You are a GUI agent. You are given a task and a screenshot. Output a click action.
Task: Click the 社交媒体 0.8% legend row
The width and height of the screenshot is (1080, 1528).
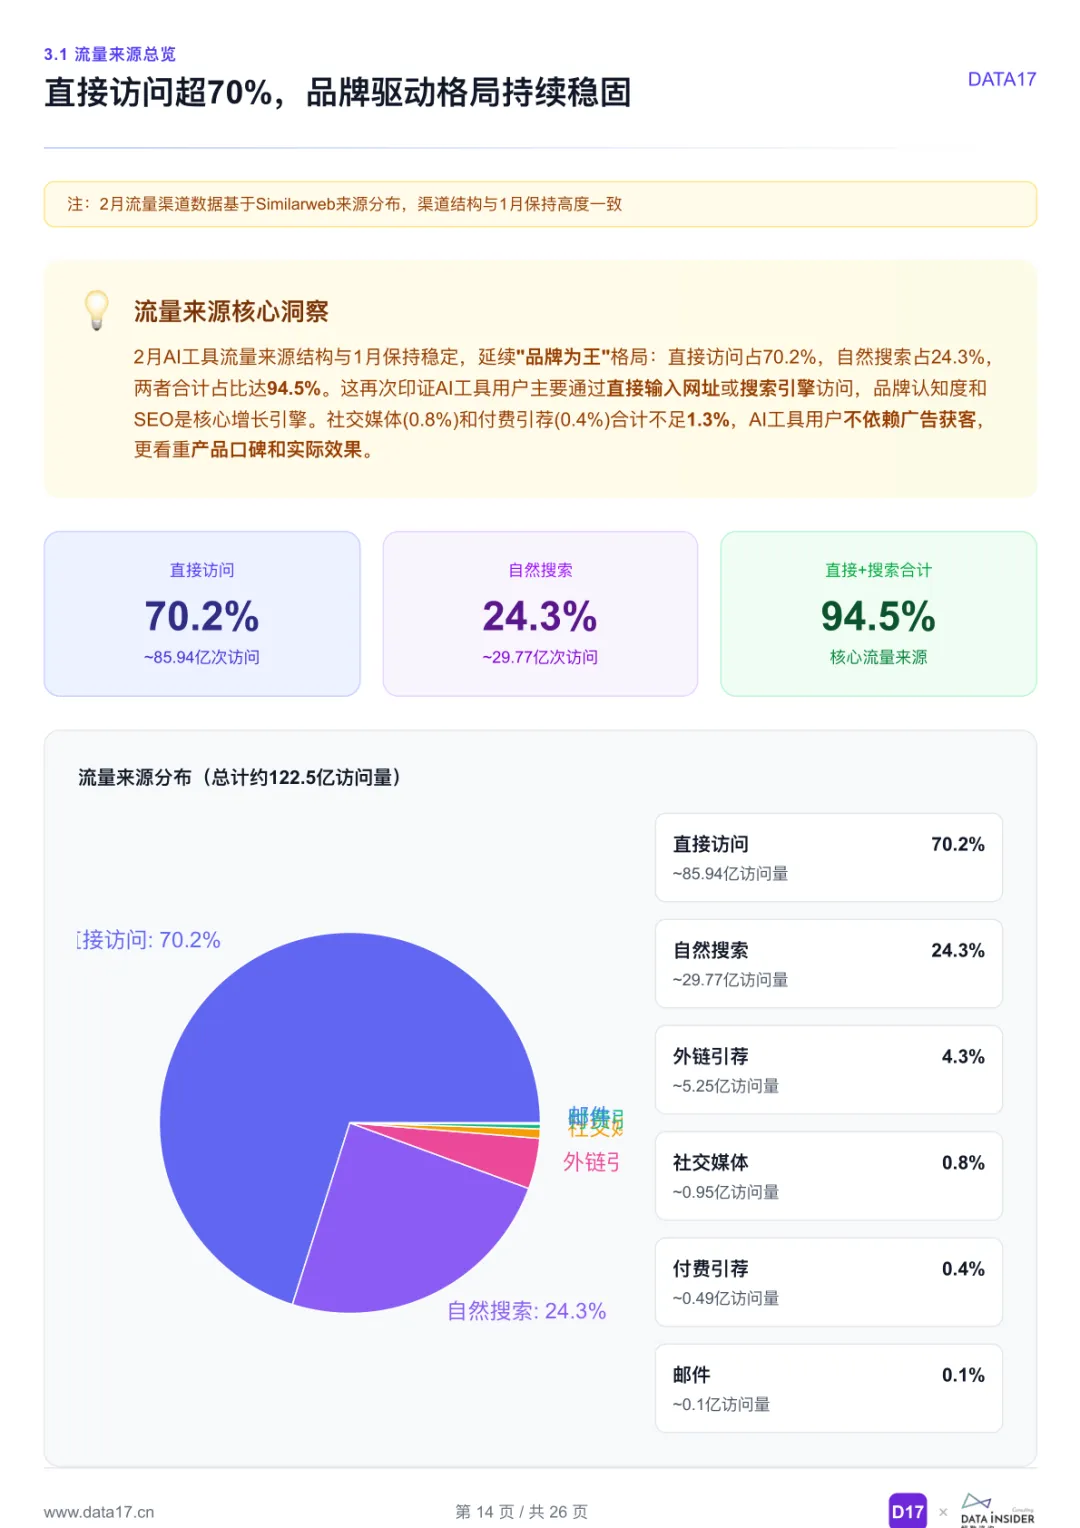coord(828,1175)
